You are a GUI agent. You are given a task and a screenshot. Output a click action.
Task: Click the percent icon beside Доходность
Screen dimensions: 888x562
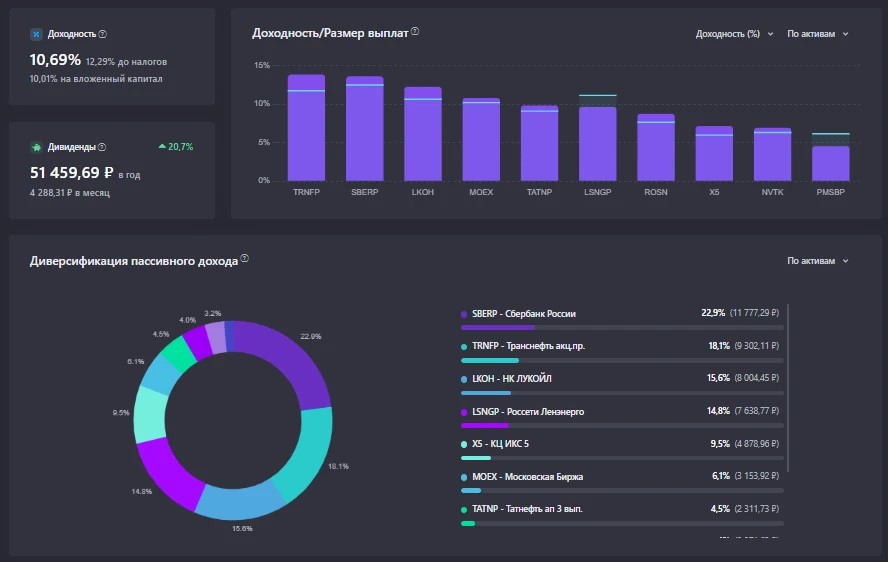click(36, 35)
